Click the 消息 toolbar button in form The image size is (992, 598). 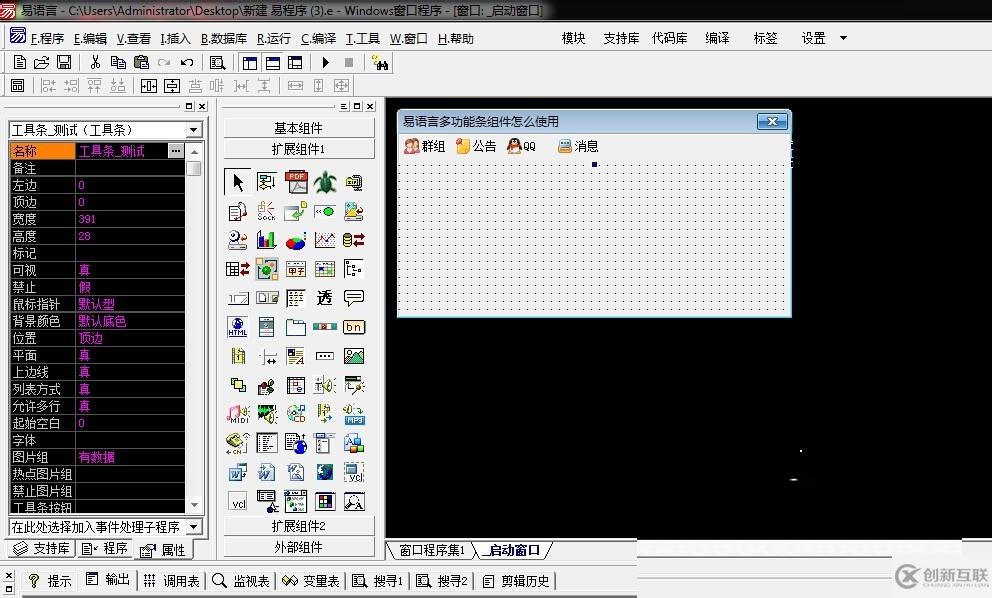point(578,146)
